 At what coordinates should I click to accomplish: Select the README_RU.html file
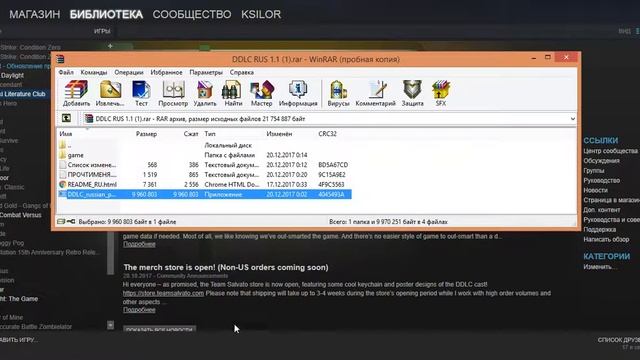tap(204, 184)
